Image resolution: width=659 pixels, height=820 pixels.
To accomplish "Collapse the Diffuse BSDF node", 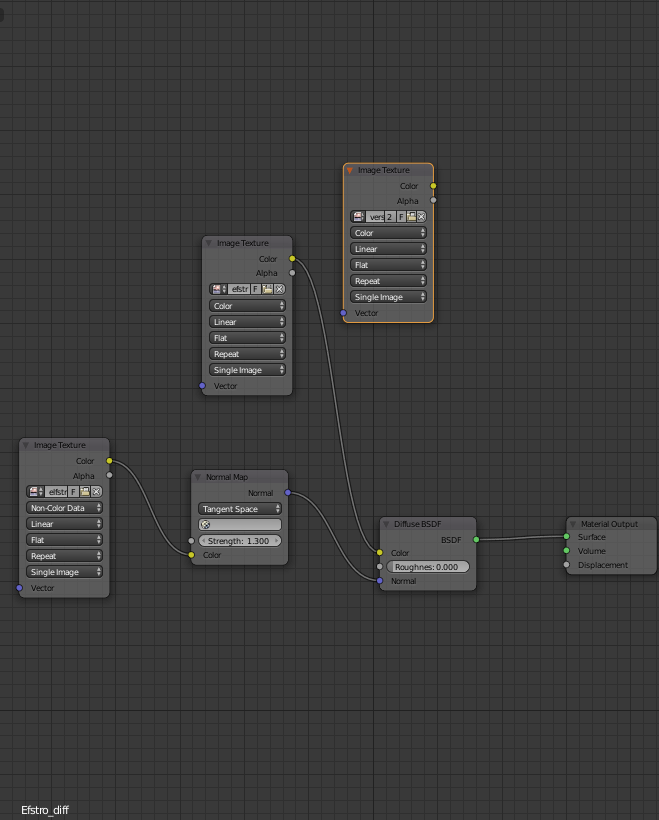I will (x=385, y=524).
